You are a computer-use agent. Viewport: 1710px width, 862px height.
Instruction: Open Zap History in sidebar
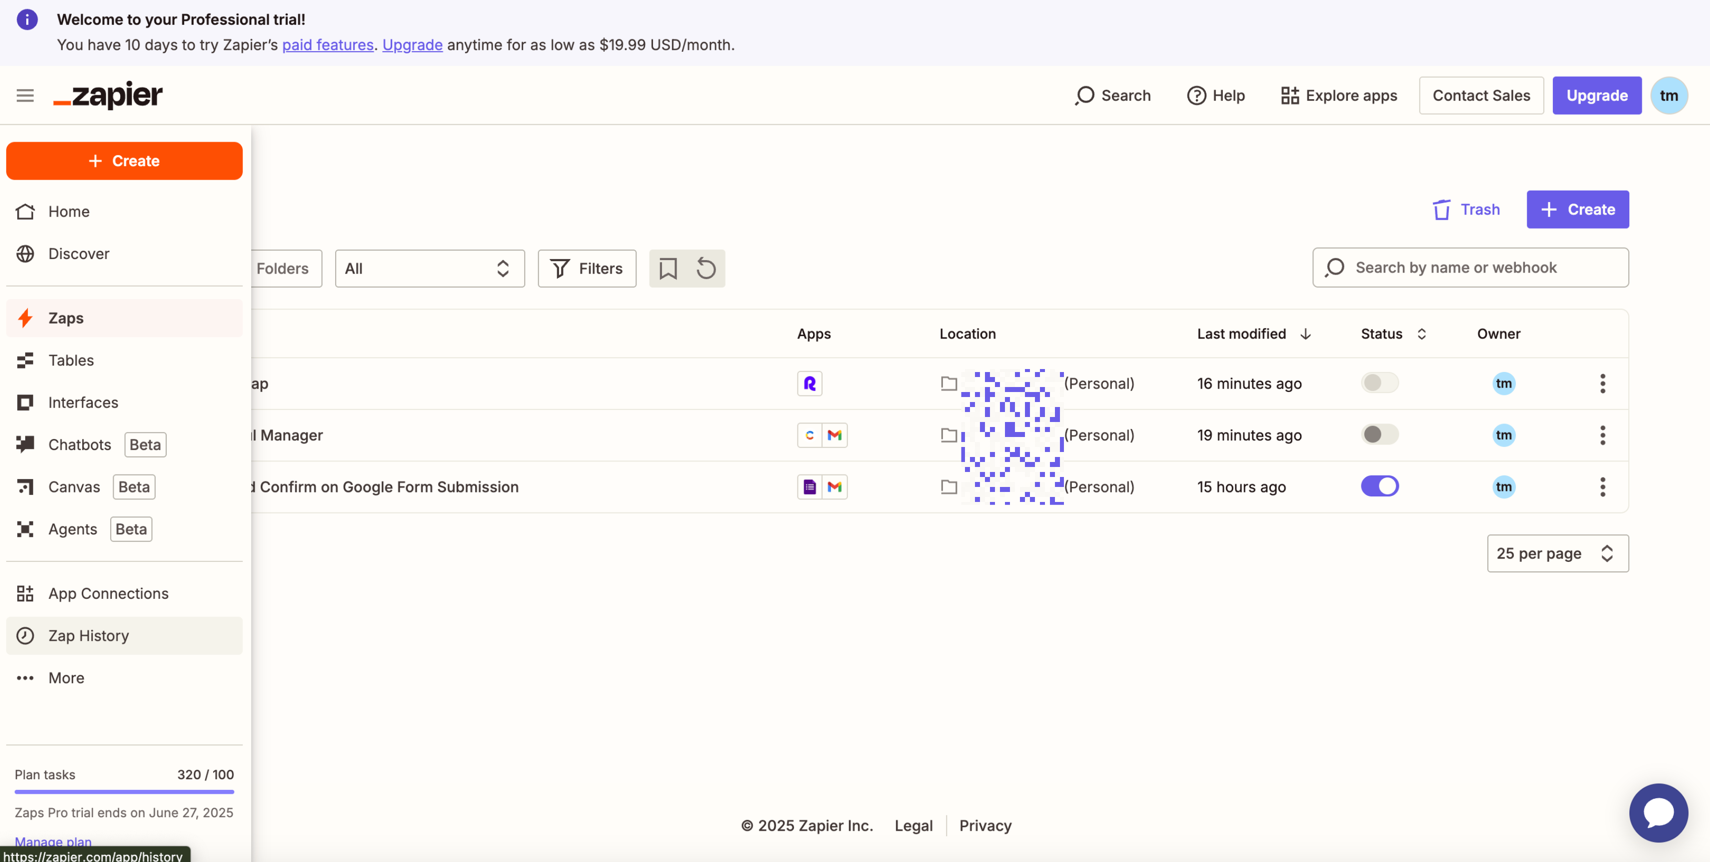click(x=124, y=635)
